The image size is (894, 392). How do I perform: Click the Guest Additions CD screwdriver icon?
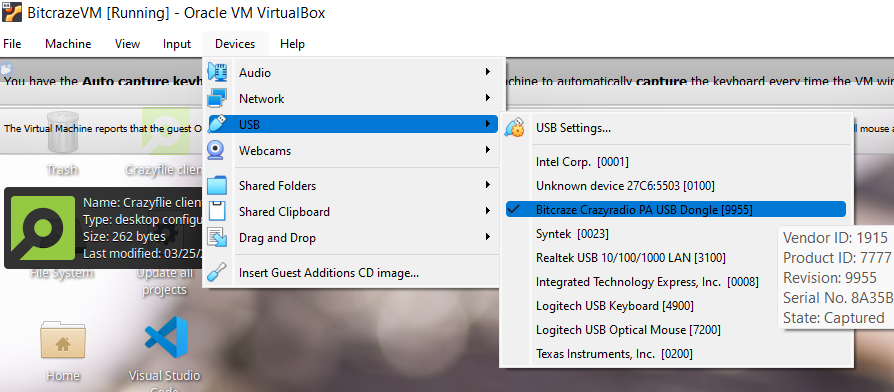[x=216, y=272]
